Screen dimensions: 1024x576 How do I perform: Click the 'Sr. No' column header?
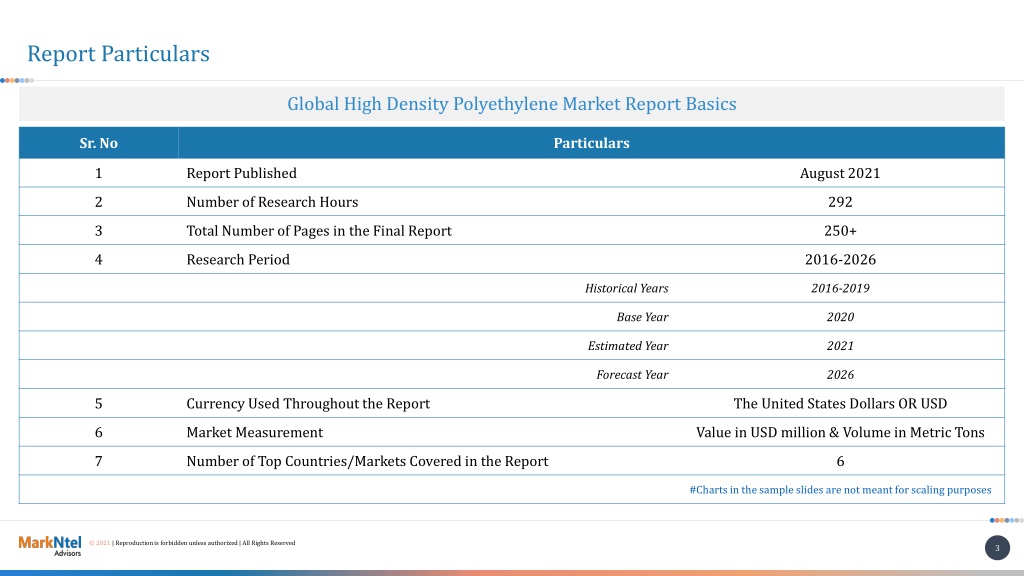point(99,143)
